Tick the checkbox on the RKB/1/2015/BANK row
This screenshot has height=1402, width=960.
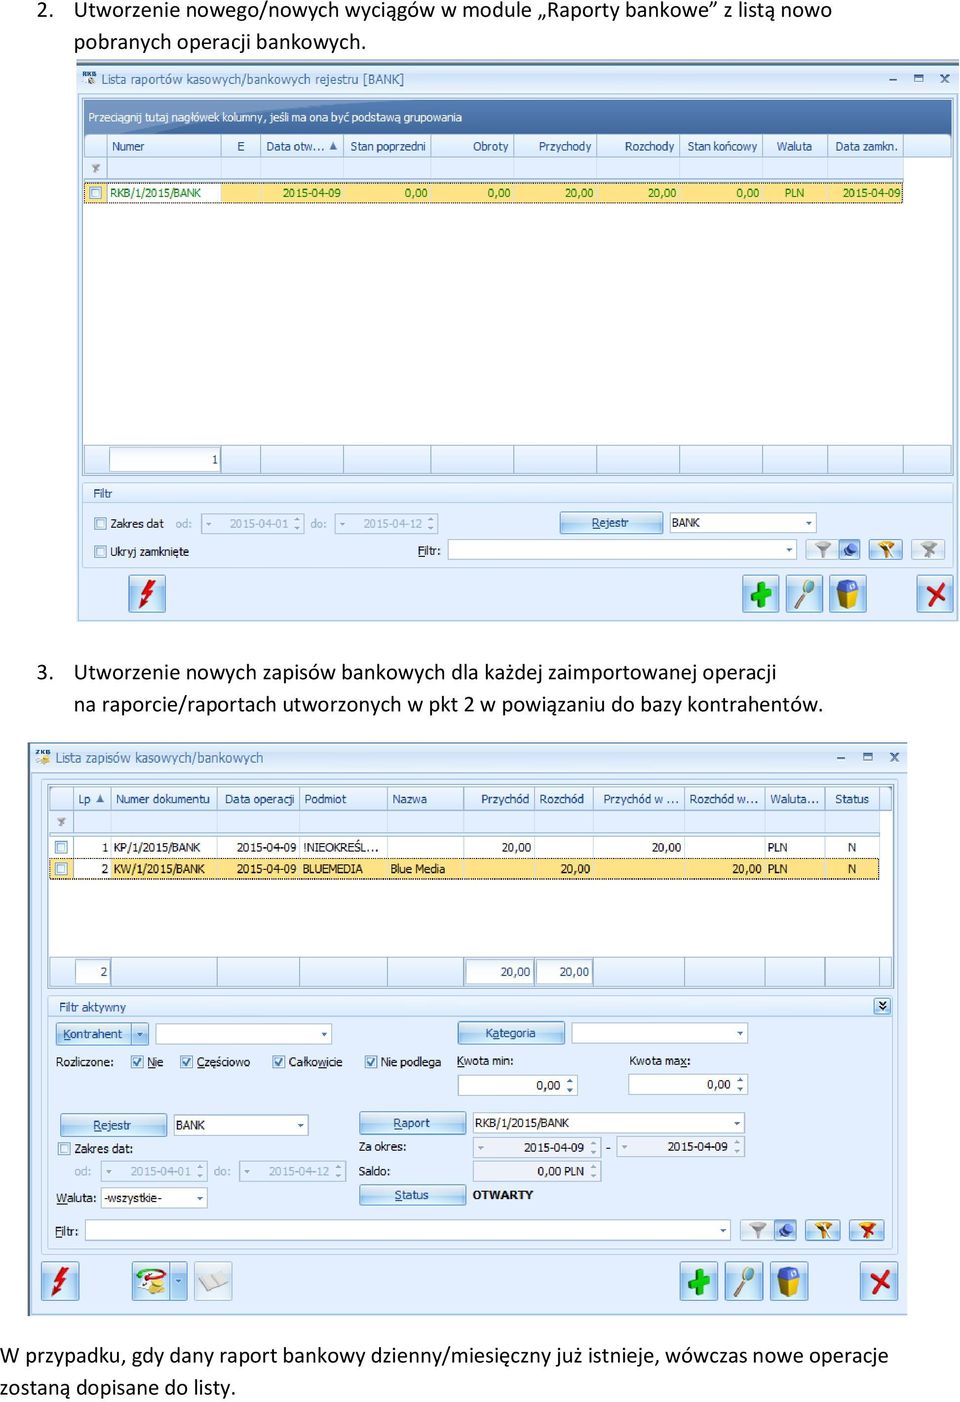click(x=96, y=193)
